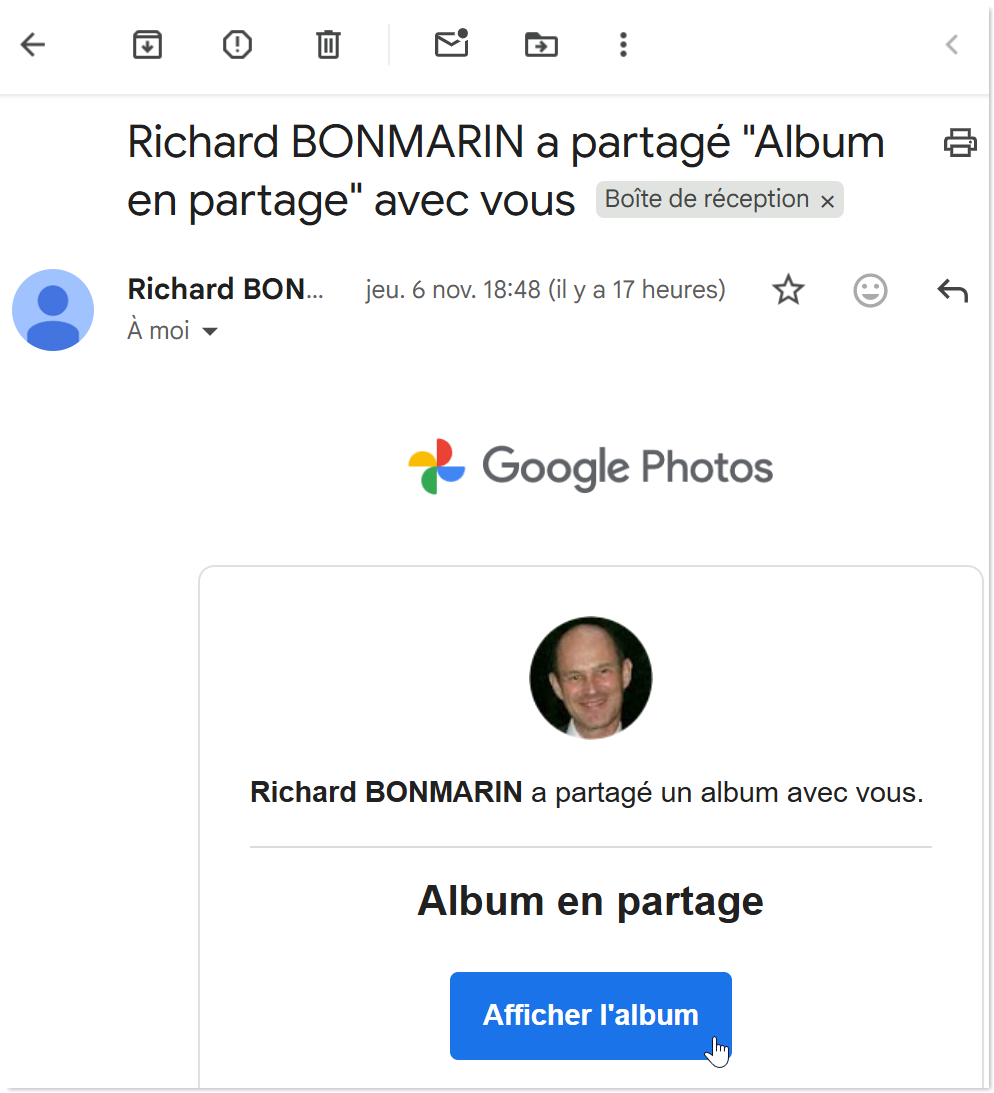Screen dimensions: 994x1093
Task: Add an emoji reaction to message
Action: tap(870, 290)
